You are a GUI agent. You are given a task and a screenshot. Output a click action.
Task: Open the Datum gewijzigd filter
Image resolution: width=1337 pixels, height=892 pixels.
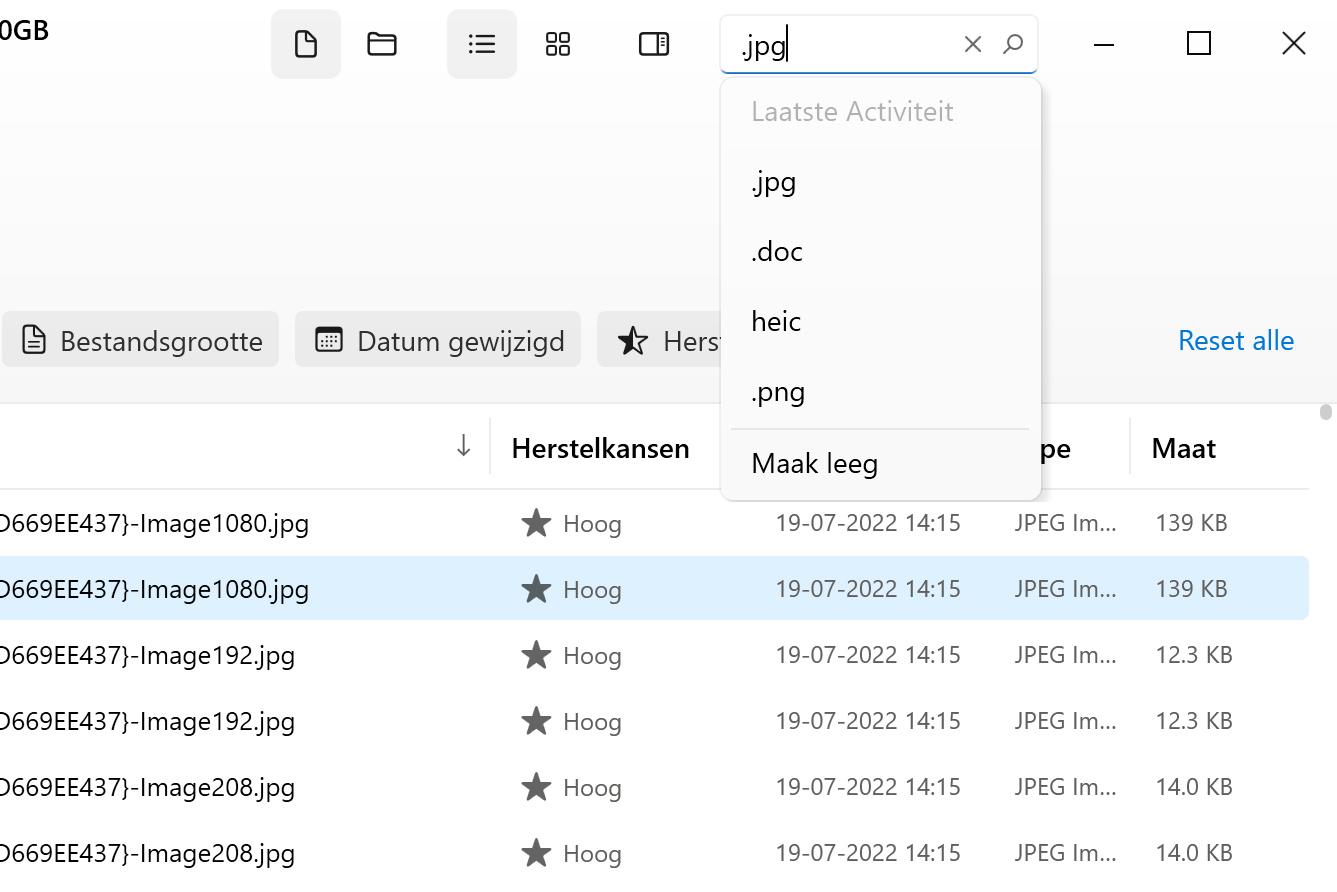438,340
